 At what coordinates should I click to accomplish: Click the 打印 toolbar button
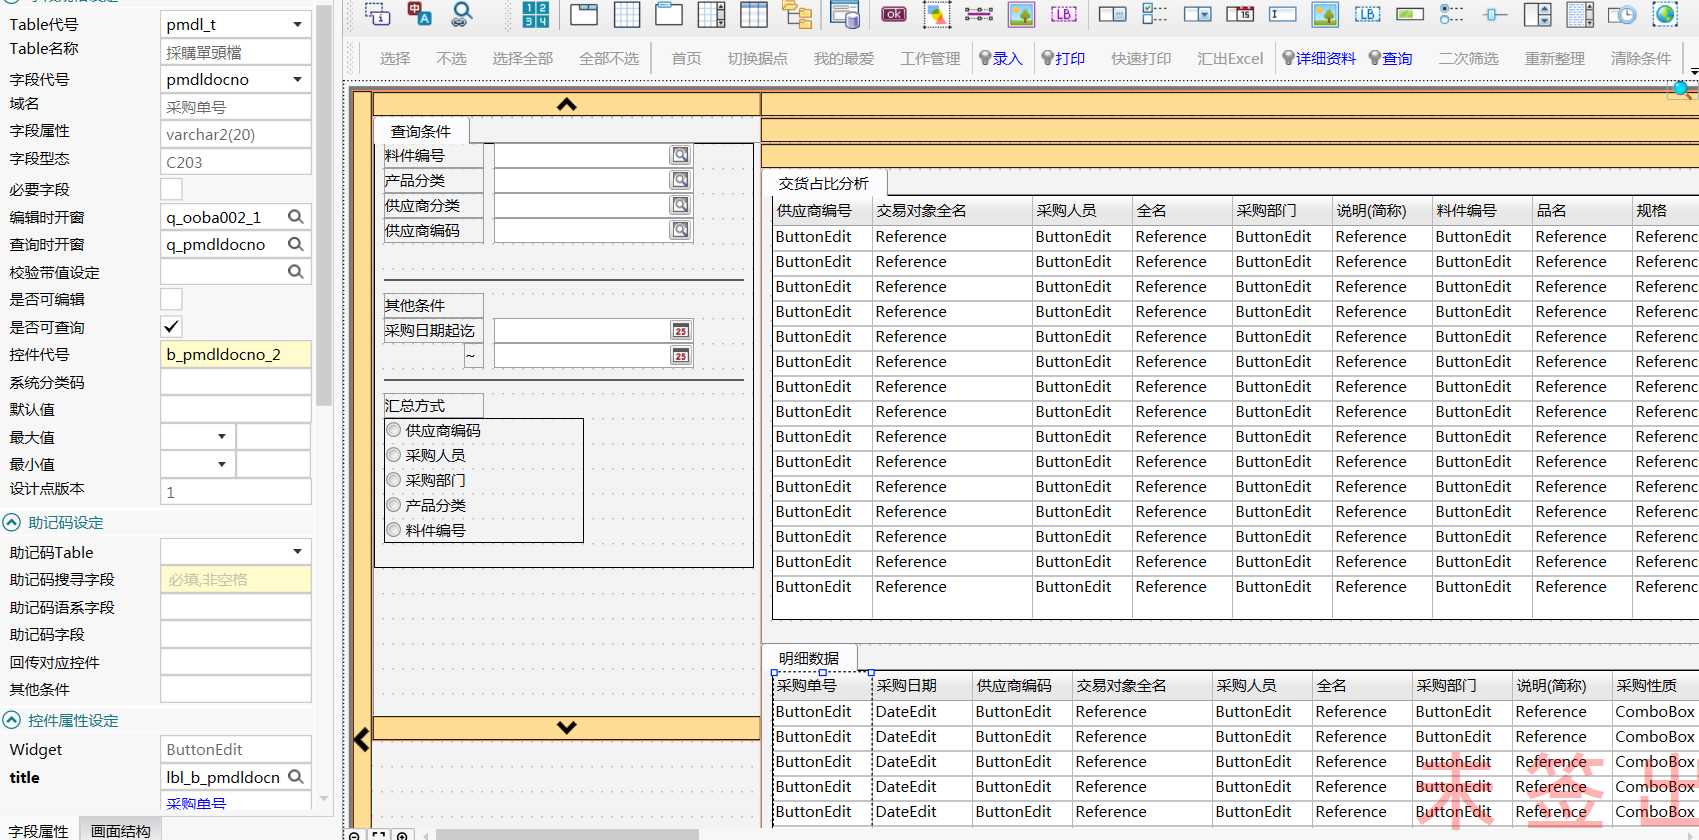[x=1063, y=59]
